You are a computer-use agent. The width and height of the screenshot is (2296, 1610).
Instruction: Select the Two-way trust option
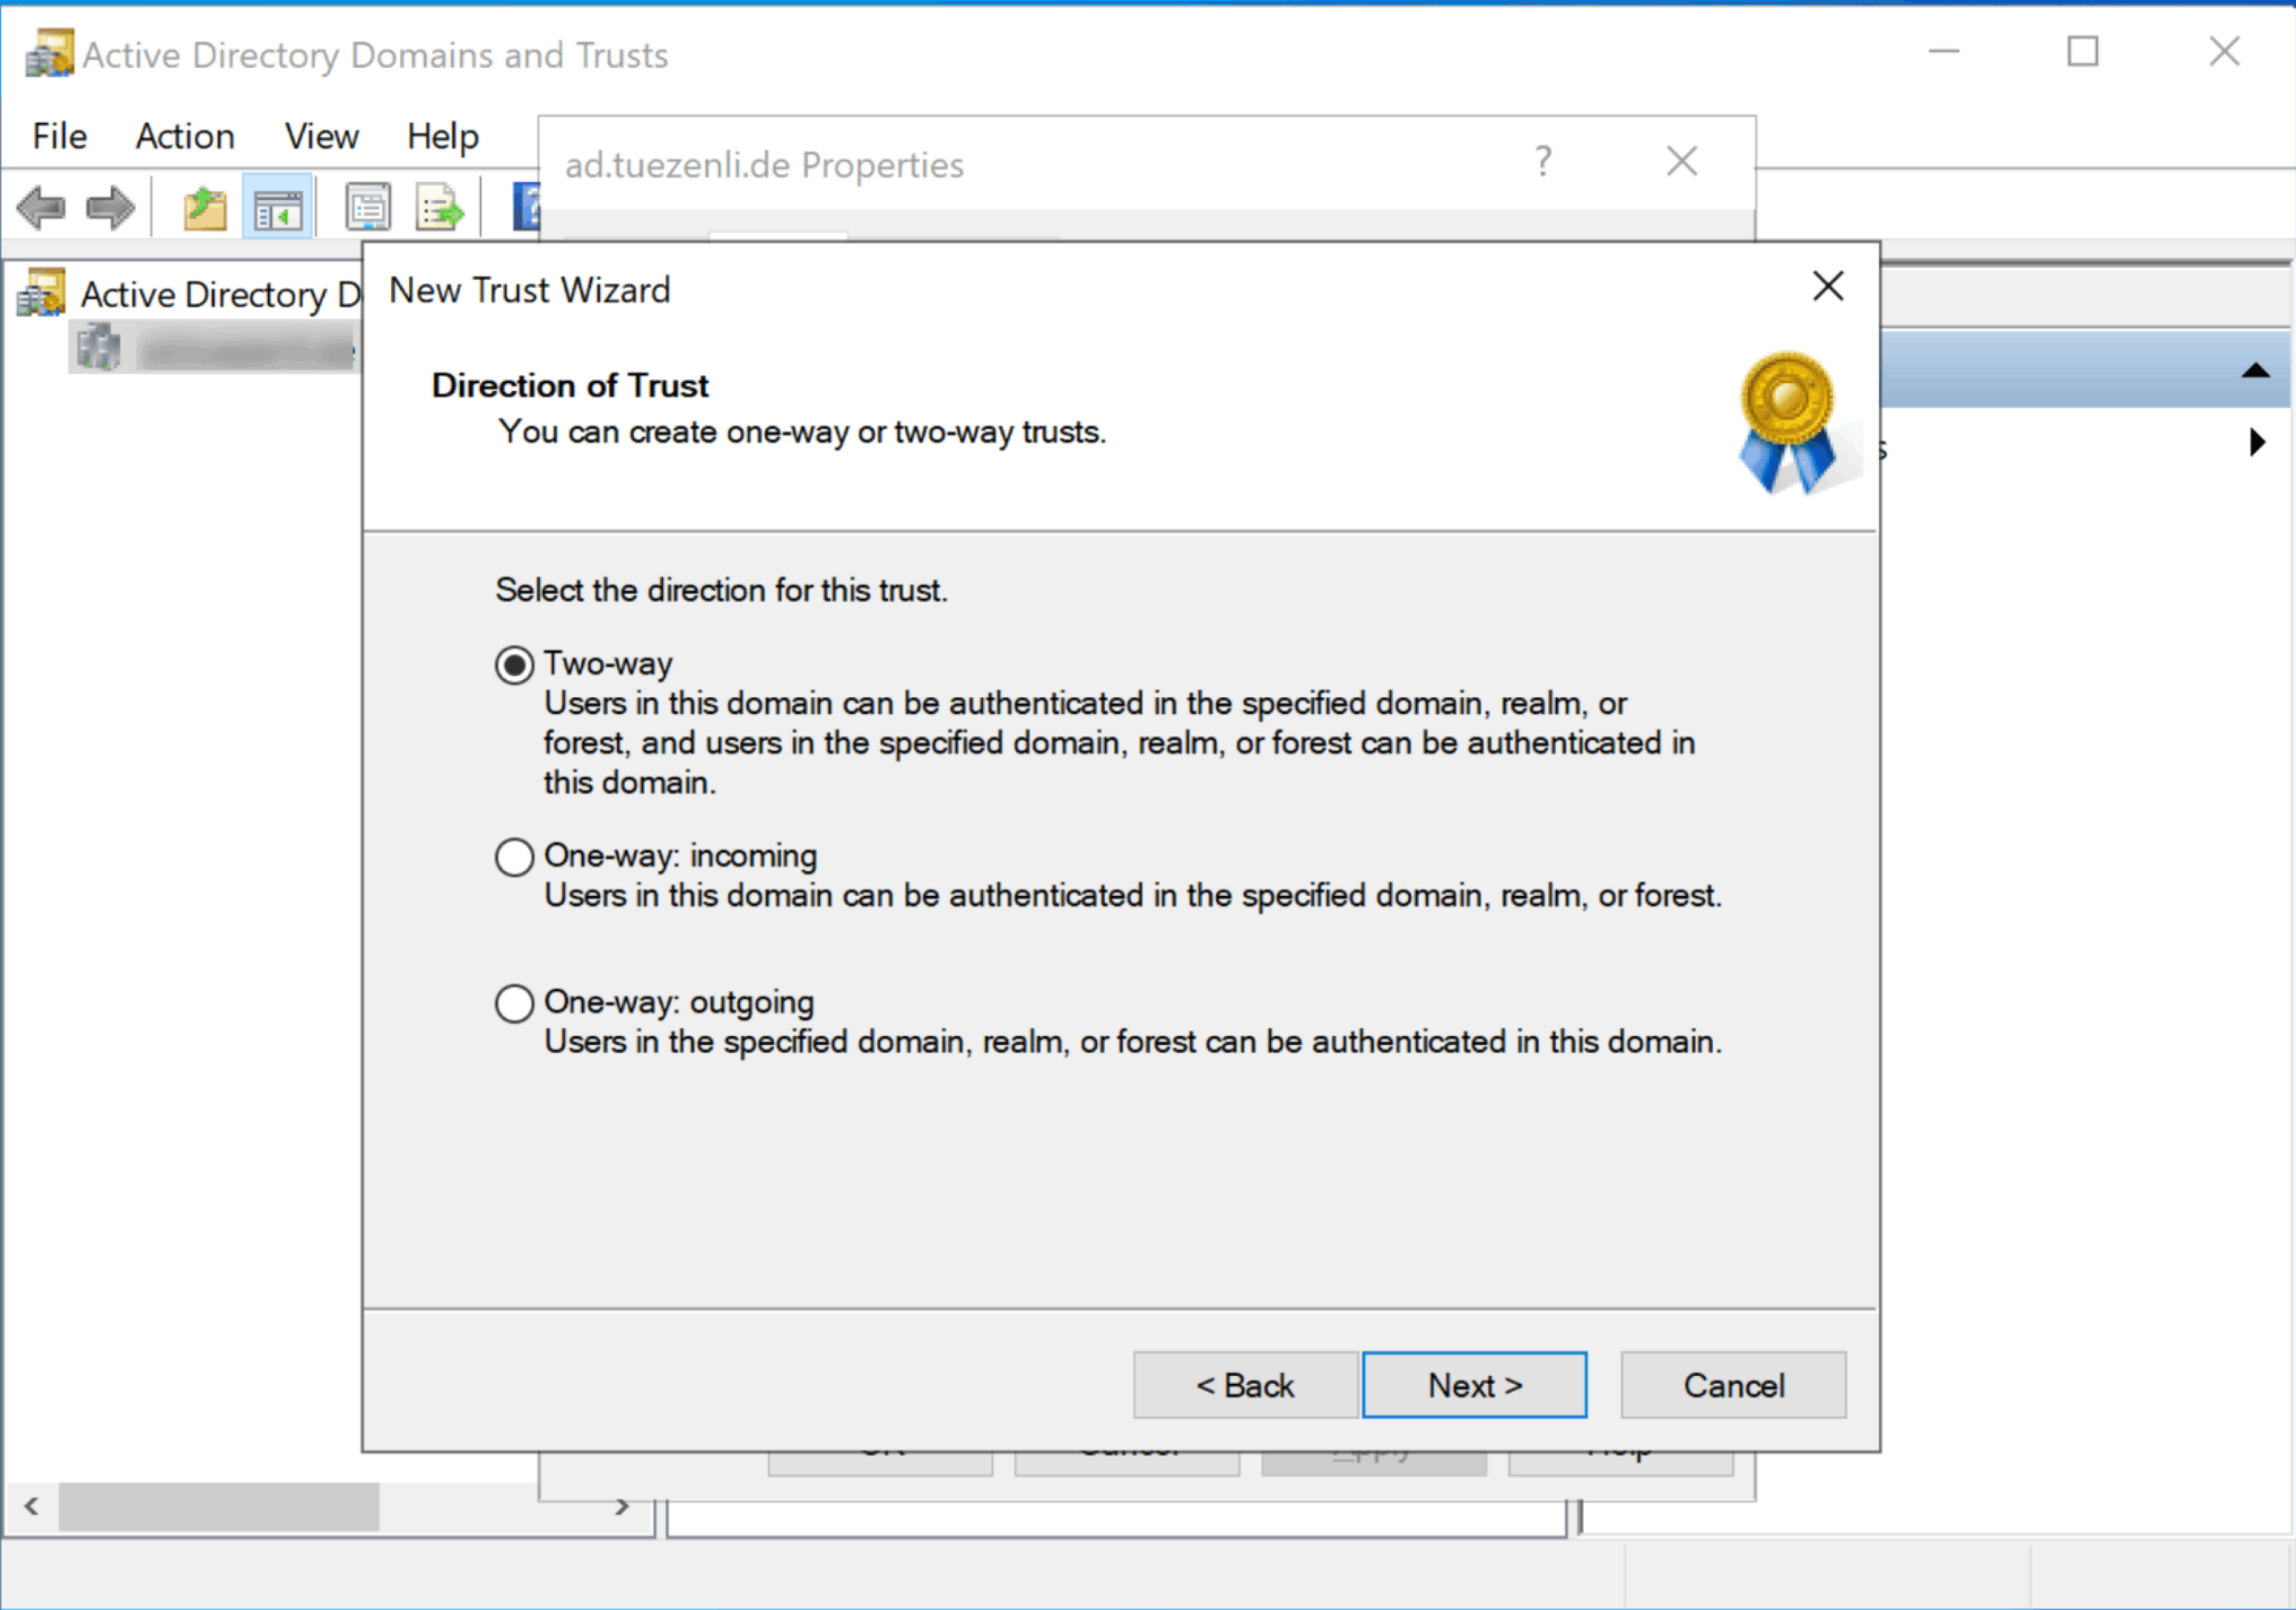(514, 665)
